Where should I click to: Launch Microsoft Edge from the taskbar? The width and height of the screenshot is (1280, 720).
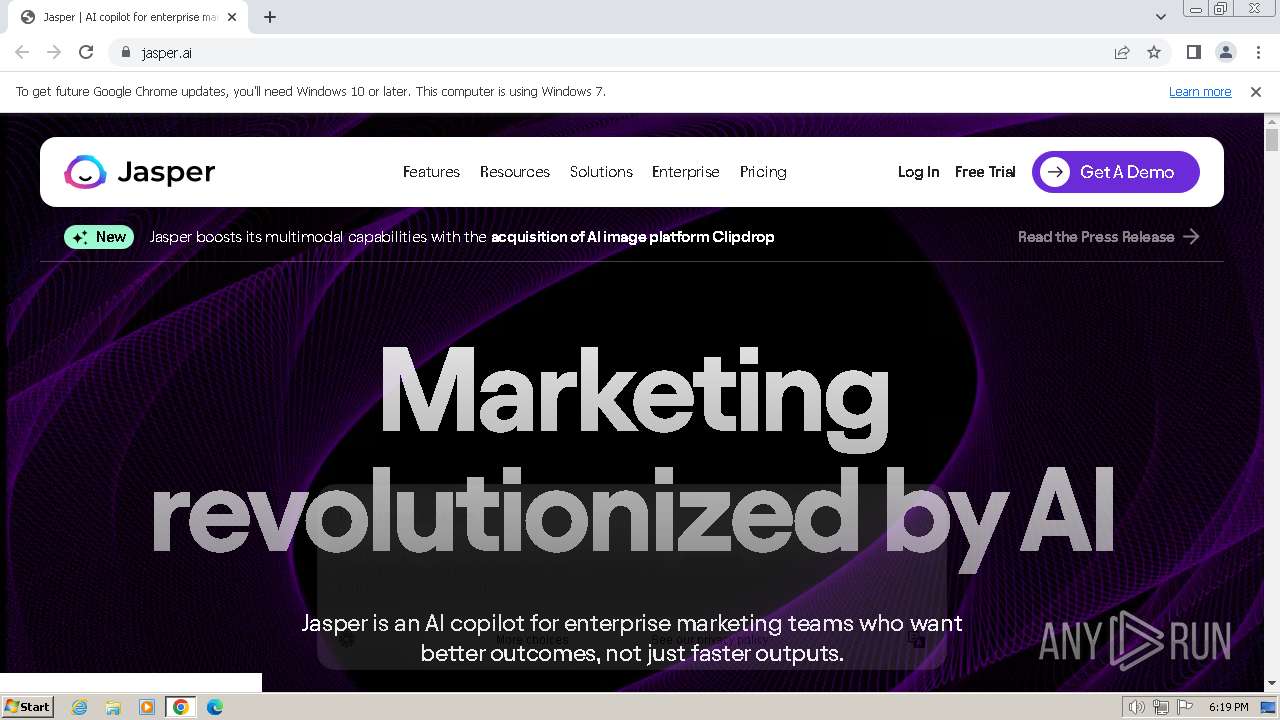[215, 707]
